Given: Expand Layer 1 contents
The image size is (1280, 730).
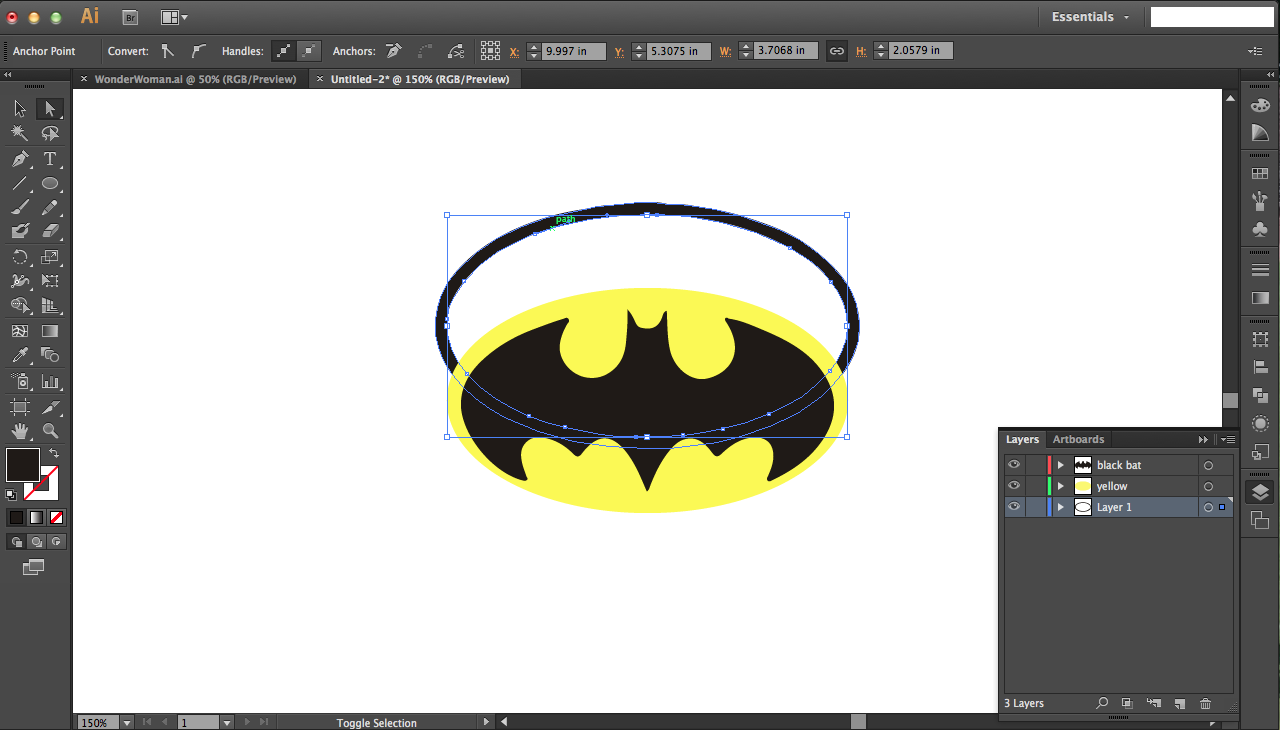Looking at the screenshot, I should tap(1060, 507).
